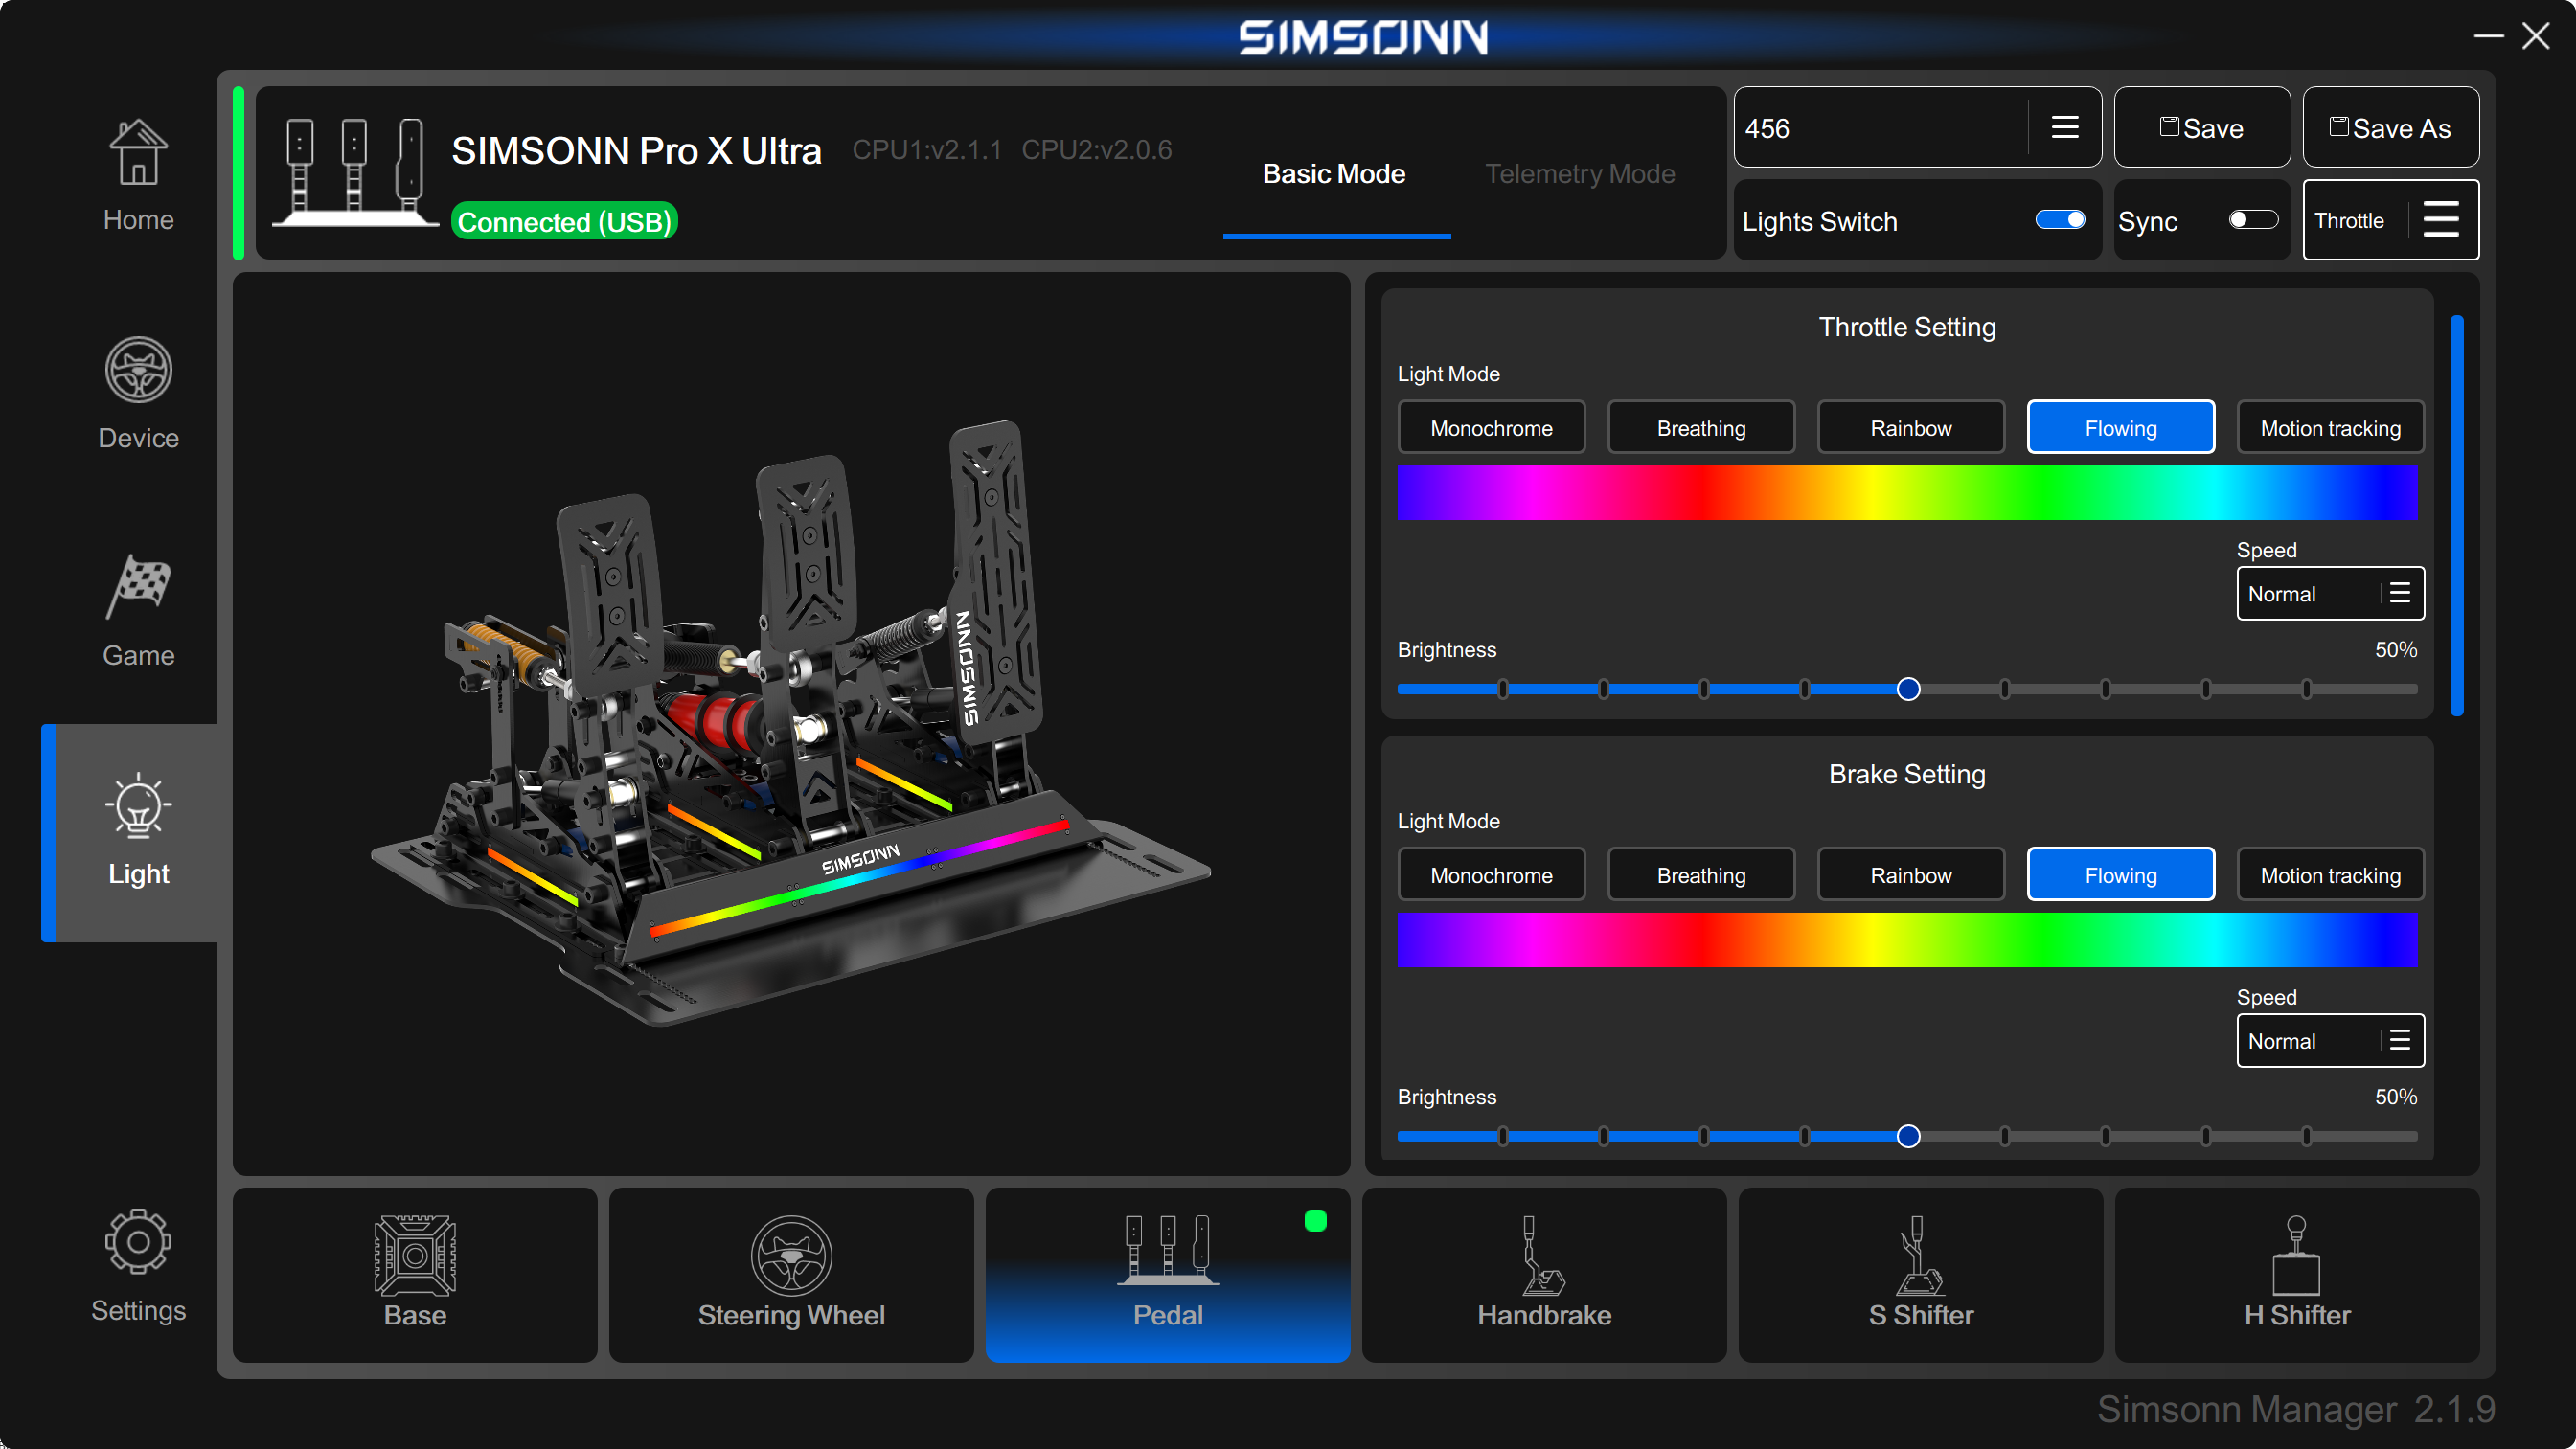Screen dimensions: 2576x1449
Task: Click the Save As button
Action: pyautogui.click(x=2391, y=127)
